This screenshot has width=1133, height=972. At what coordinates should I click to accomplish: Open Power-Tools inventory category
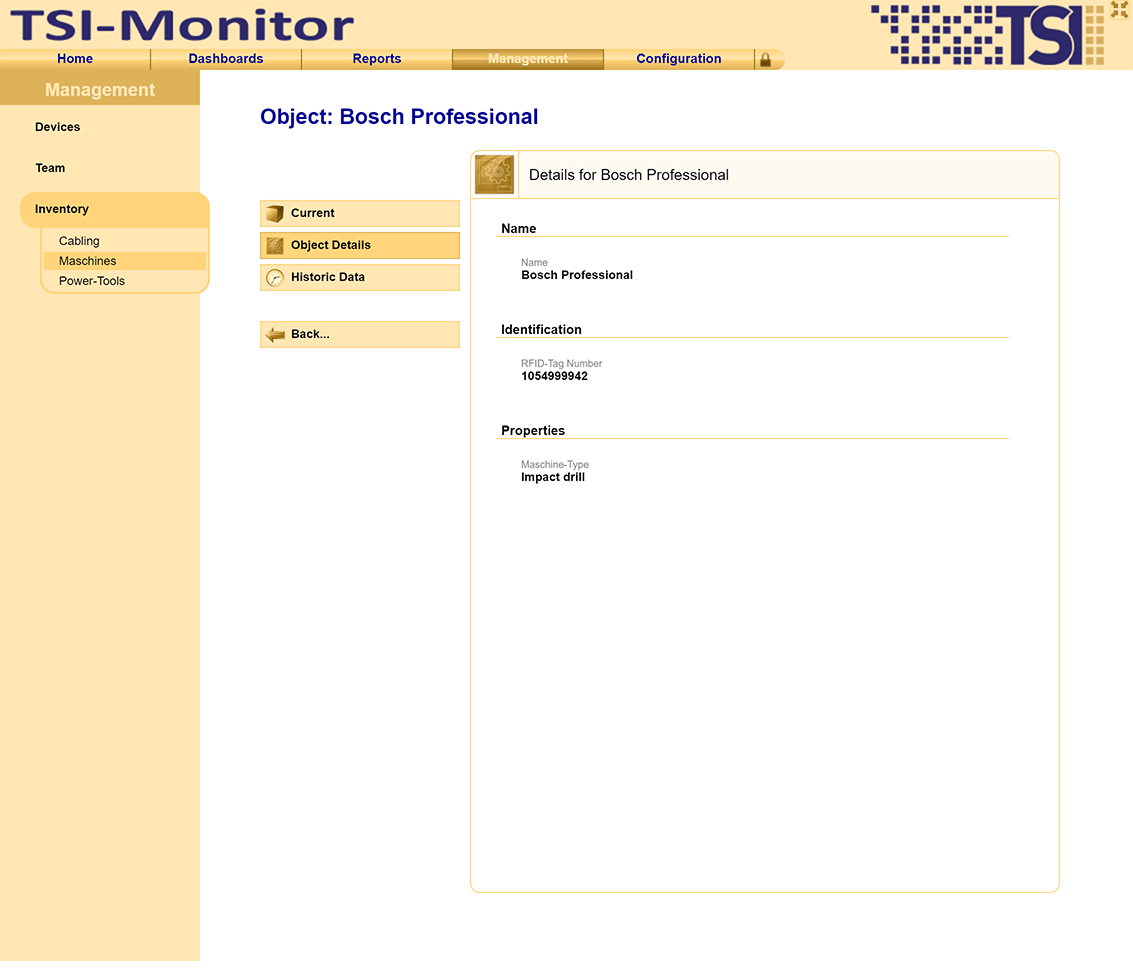92,281
